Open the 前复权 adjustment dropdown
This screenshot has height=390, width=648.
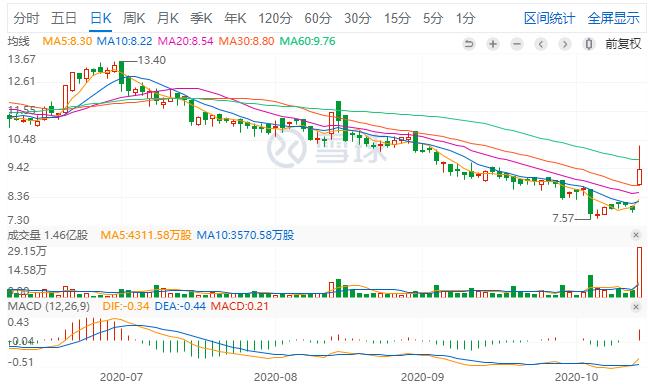[623, 44]
